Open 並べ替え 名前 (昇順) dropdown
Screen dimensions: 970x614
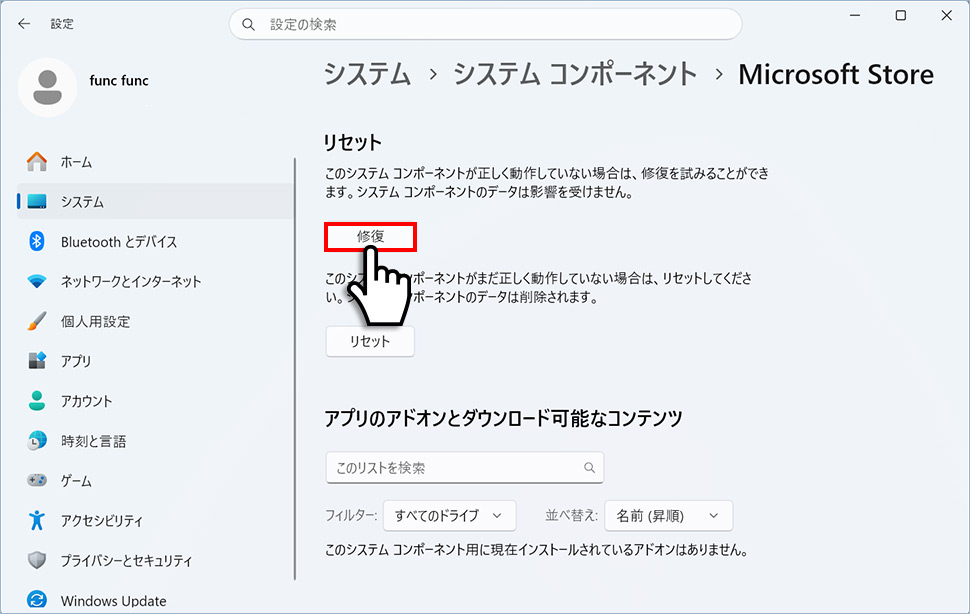tap(669, 515)
